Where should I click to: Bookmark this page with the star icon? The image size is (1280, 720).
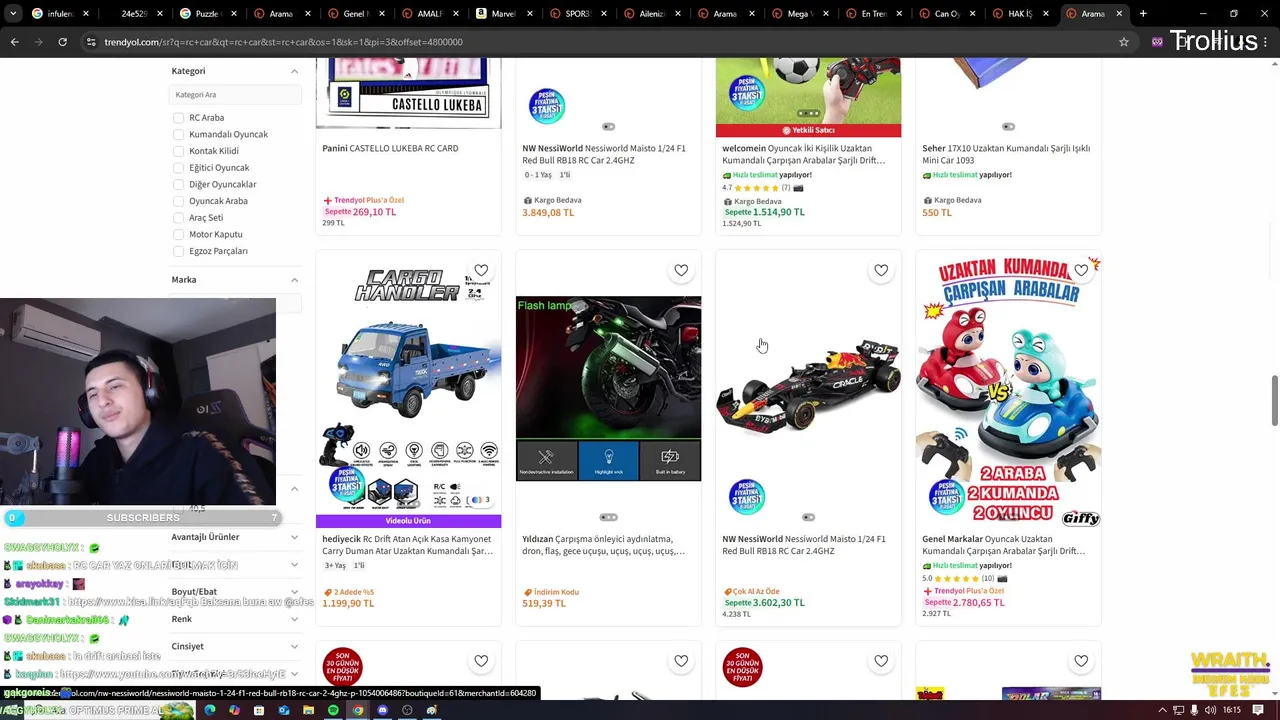coord(1124,42)
